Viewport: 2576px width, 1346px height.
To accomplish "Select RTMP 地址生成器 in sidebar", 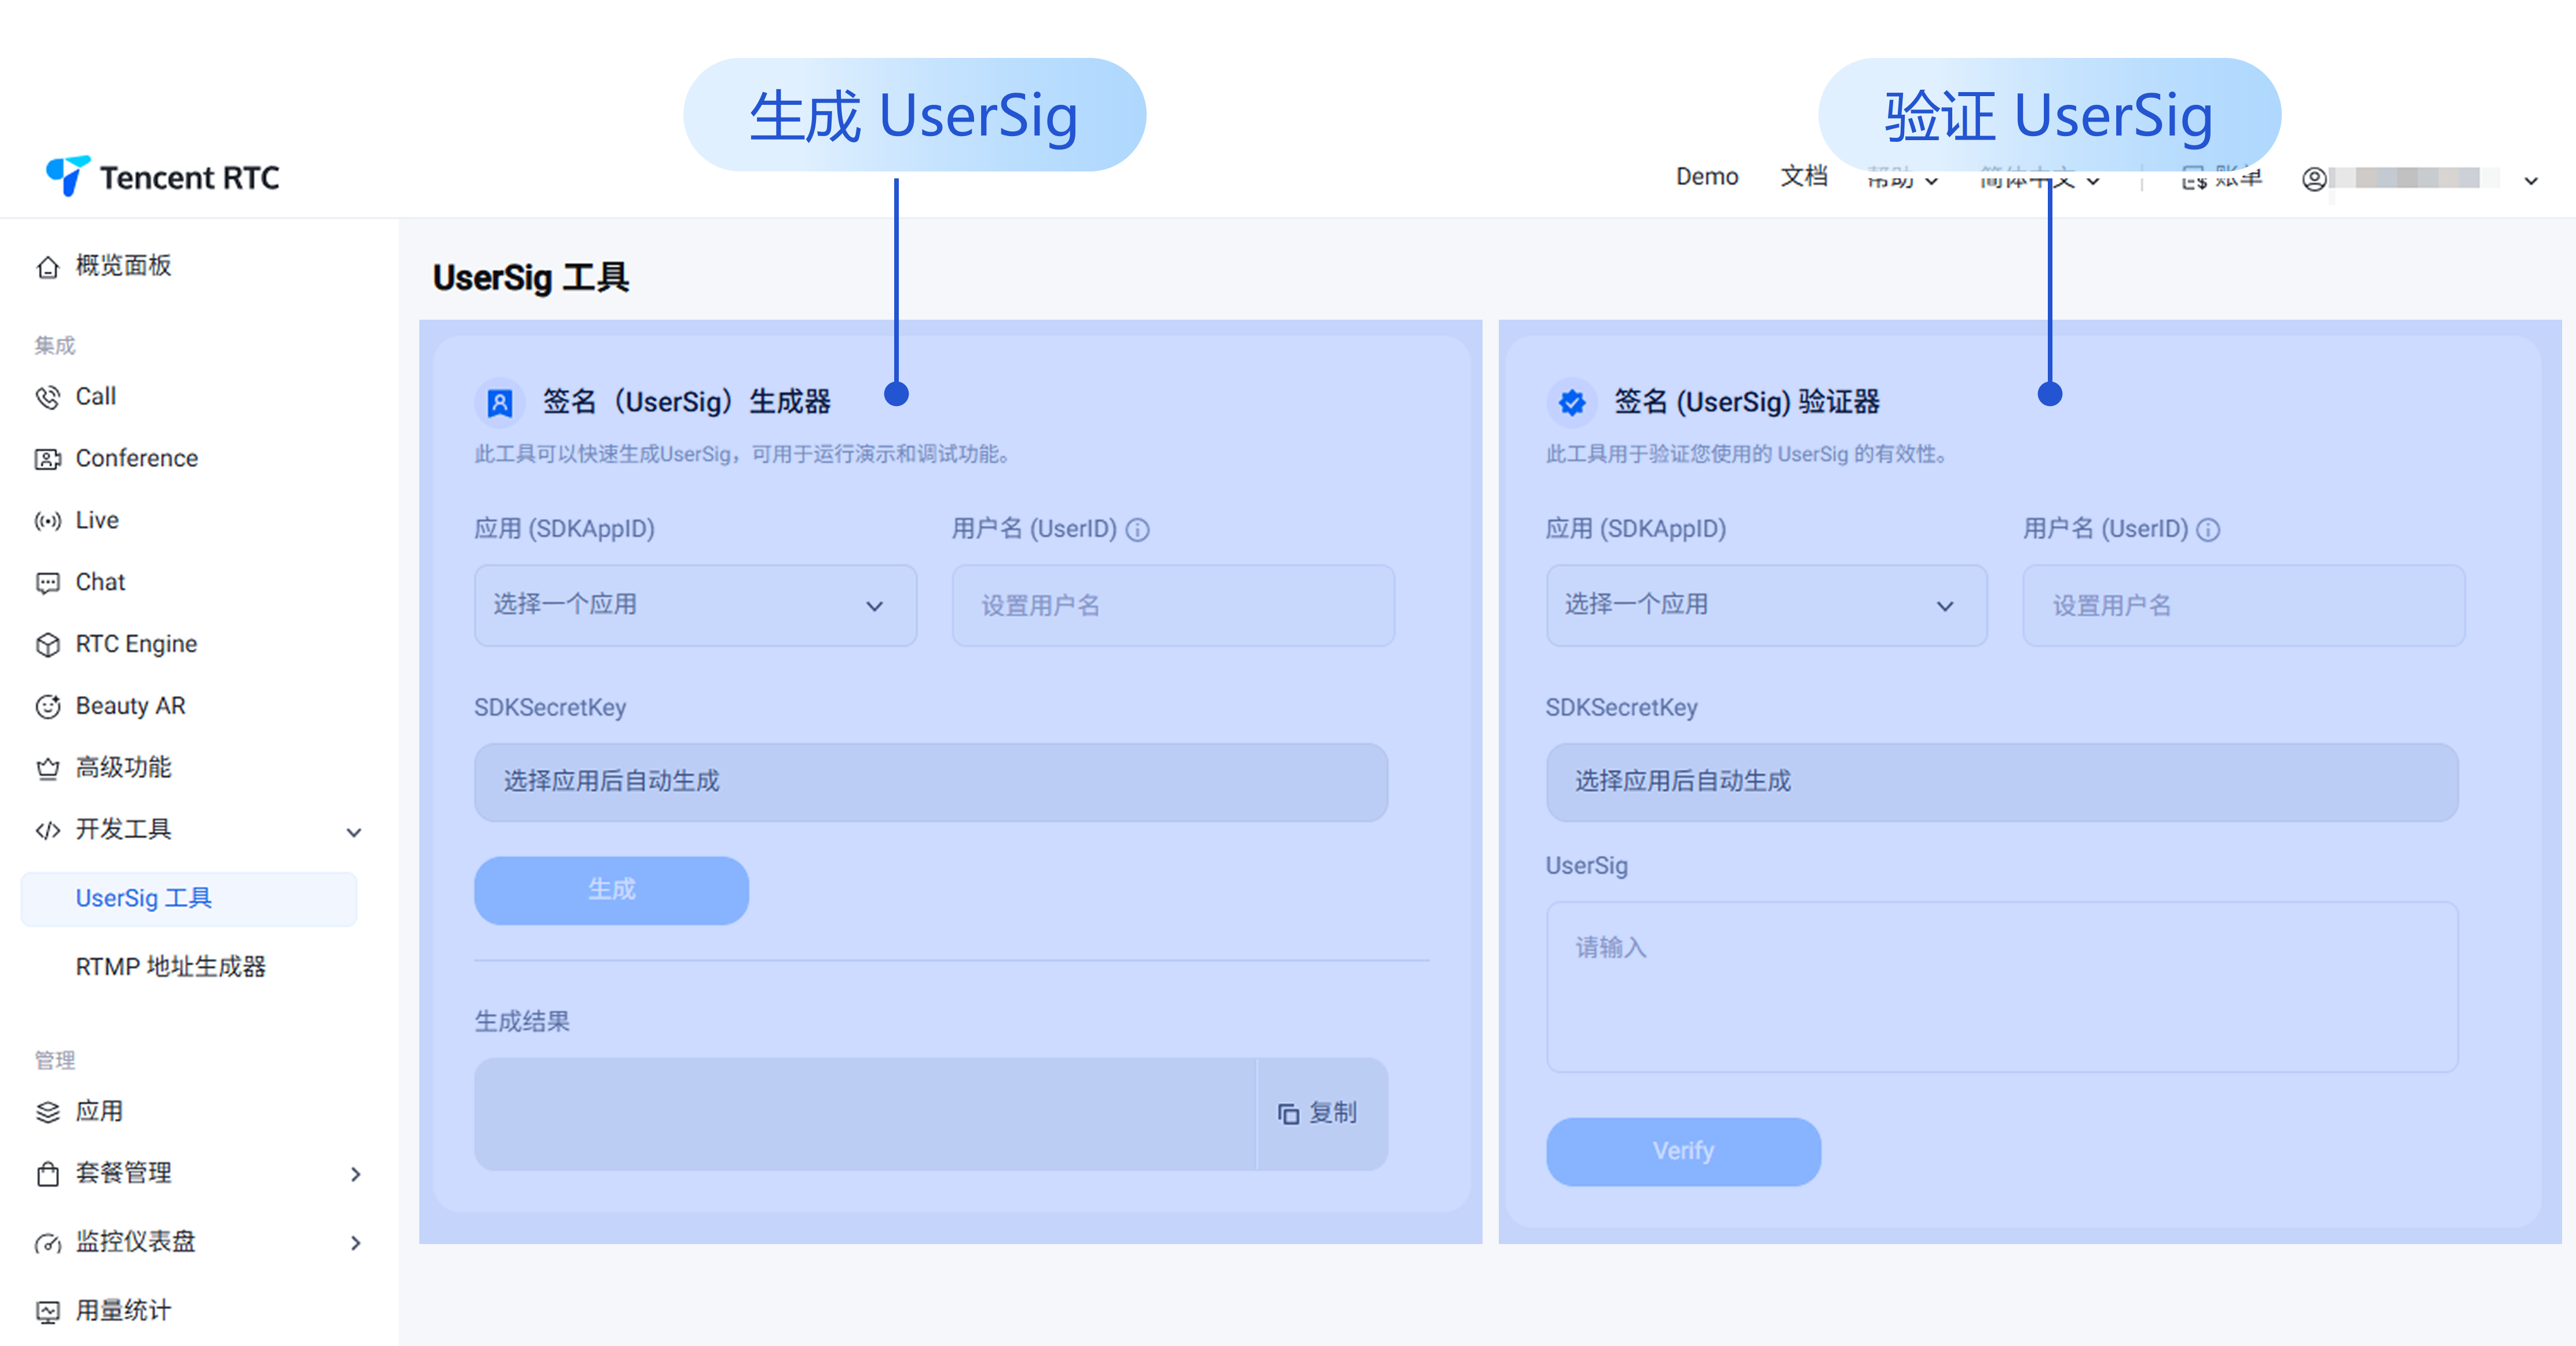I will point(170,967).
